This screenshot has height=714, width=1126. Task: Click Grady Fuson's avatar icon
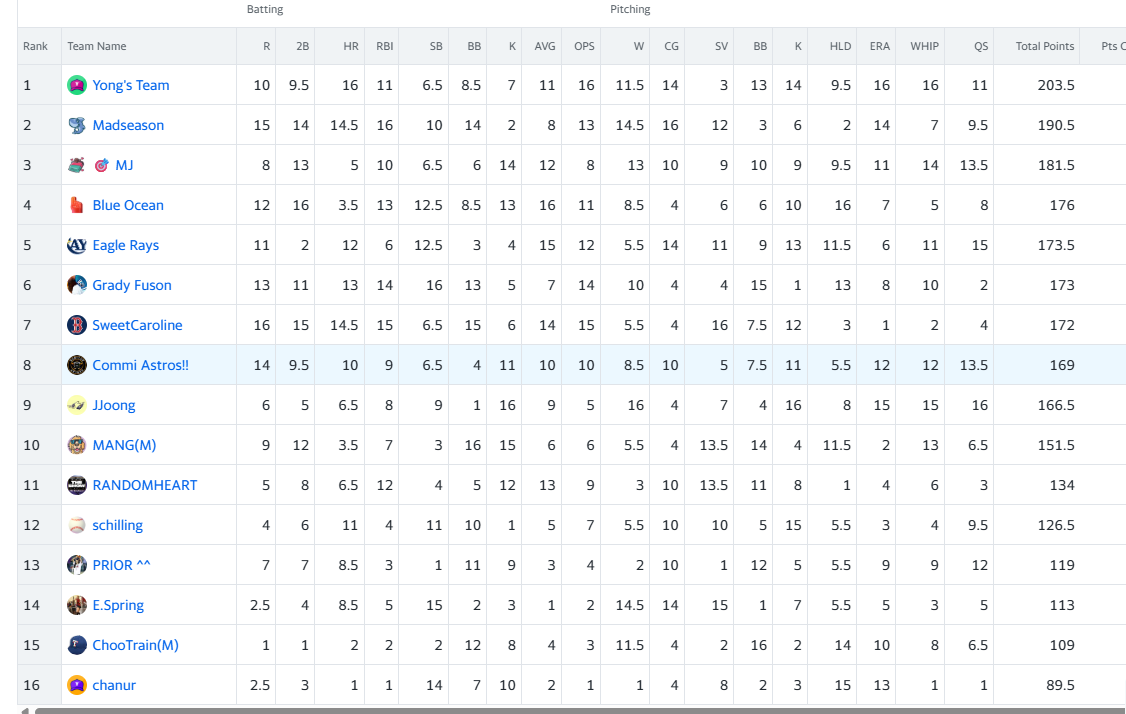(x=77, y=285)
